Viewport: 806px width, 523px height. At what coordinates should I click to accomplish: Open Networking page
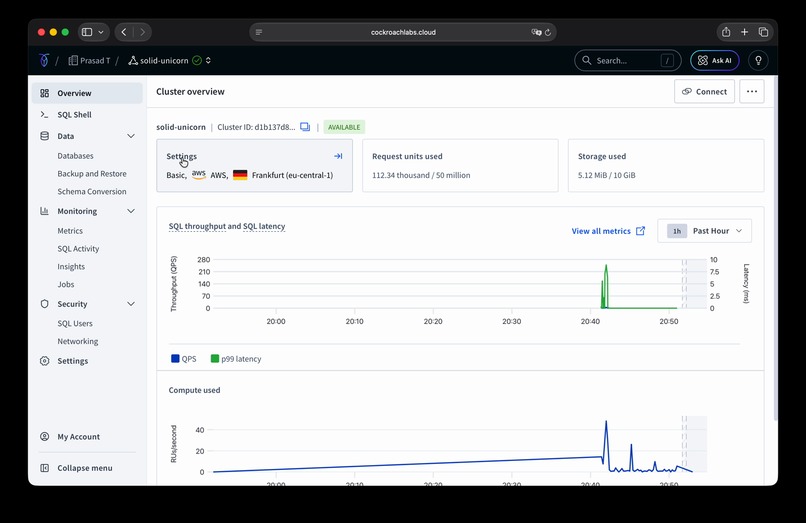[78, 341]
